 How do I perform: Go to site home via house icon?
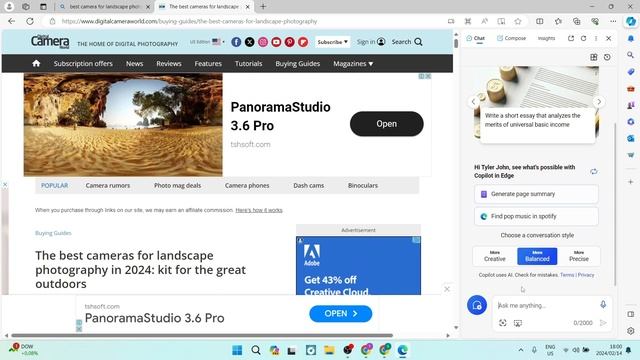(x=36, y=63)
